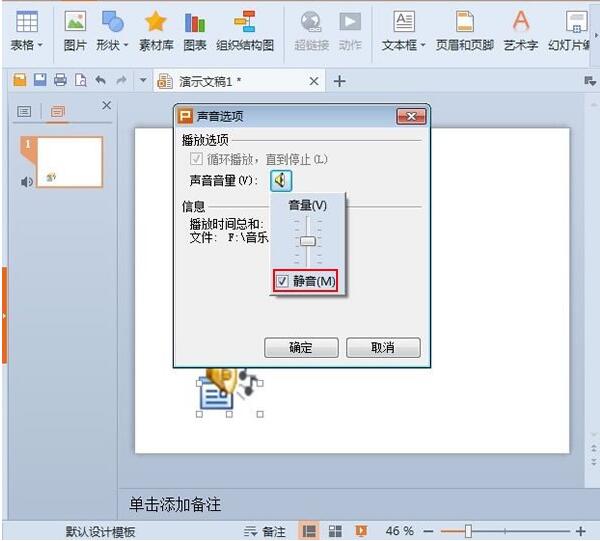Close the 演示文稿1 document tab
This screenshot has height=541, width=600.
click(314, 81)
